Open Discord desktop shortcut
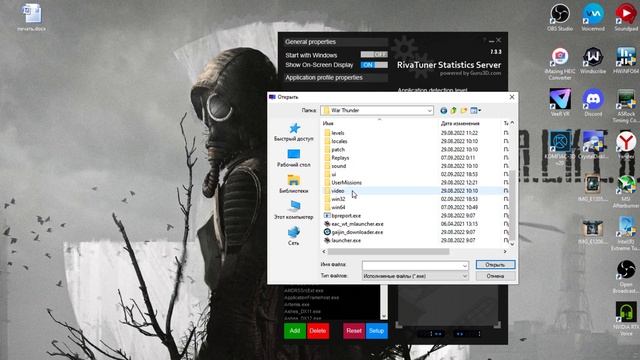The width and height of the screenshot is (640, 360). 593,103
